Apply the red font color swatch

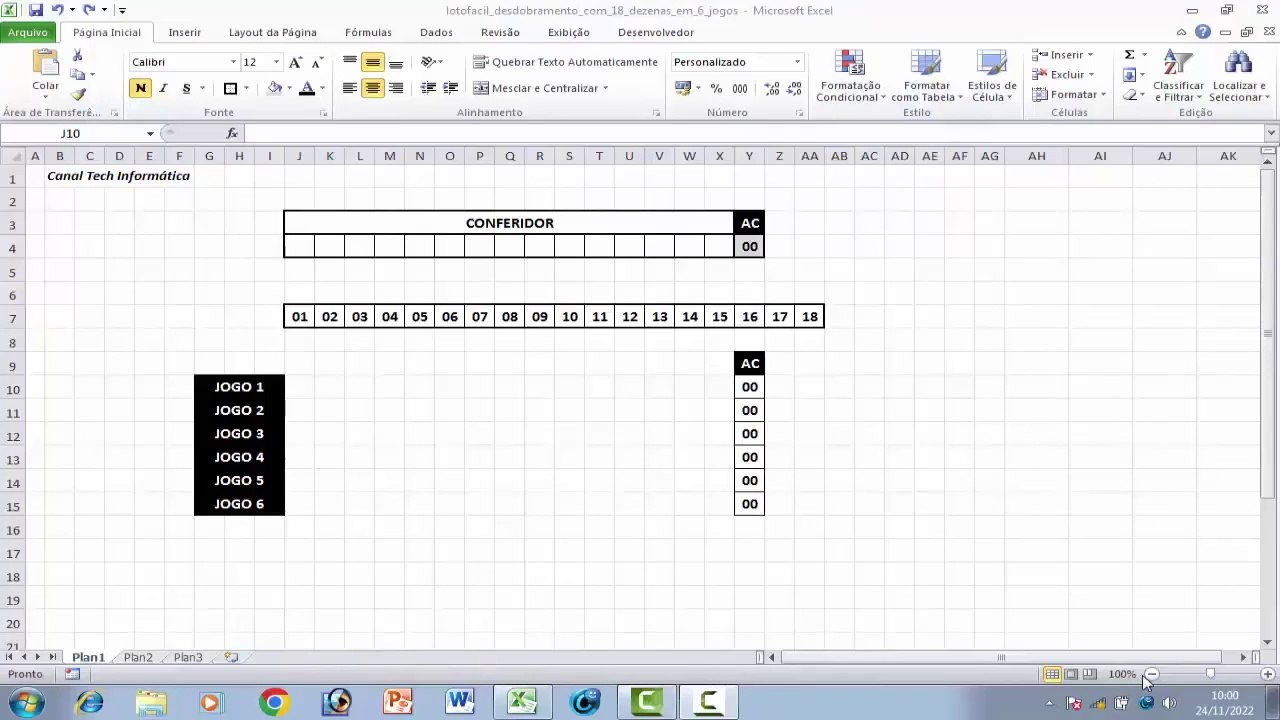pos(307,88)
